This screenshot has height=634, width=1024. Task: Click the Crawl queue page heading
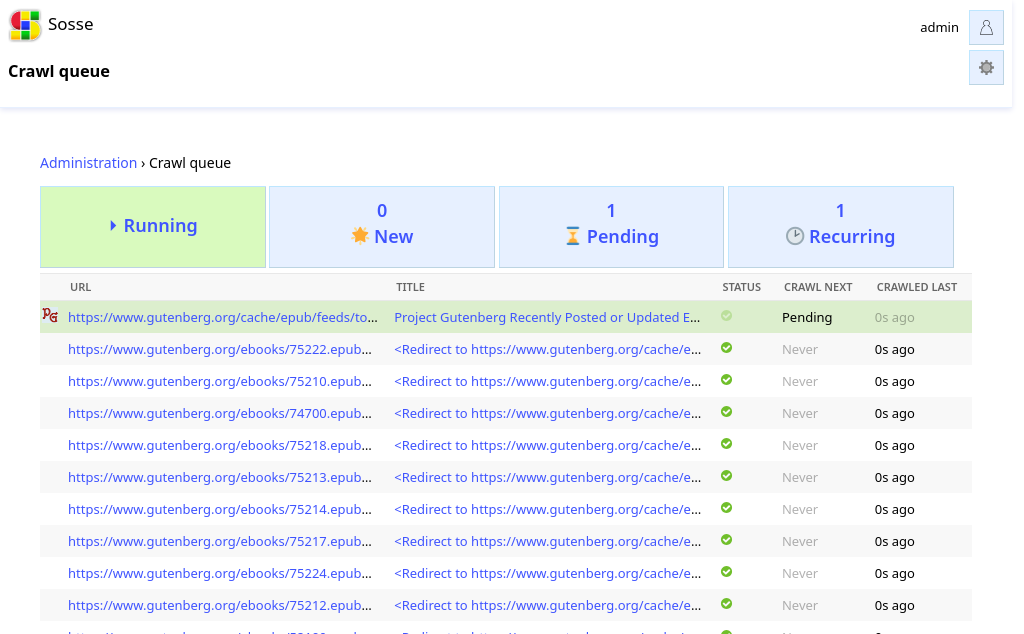pos(59,71)
